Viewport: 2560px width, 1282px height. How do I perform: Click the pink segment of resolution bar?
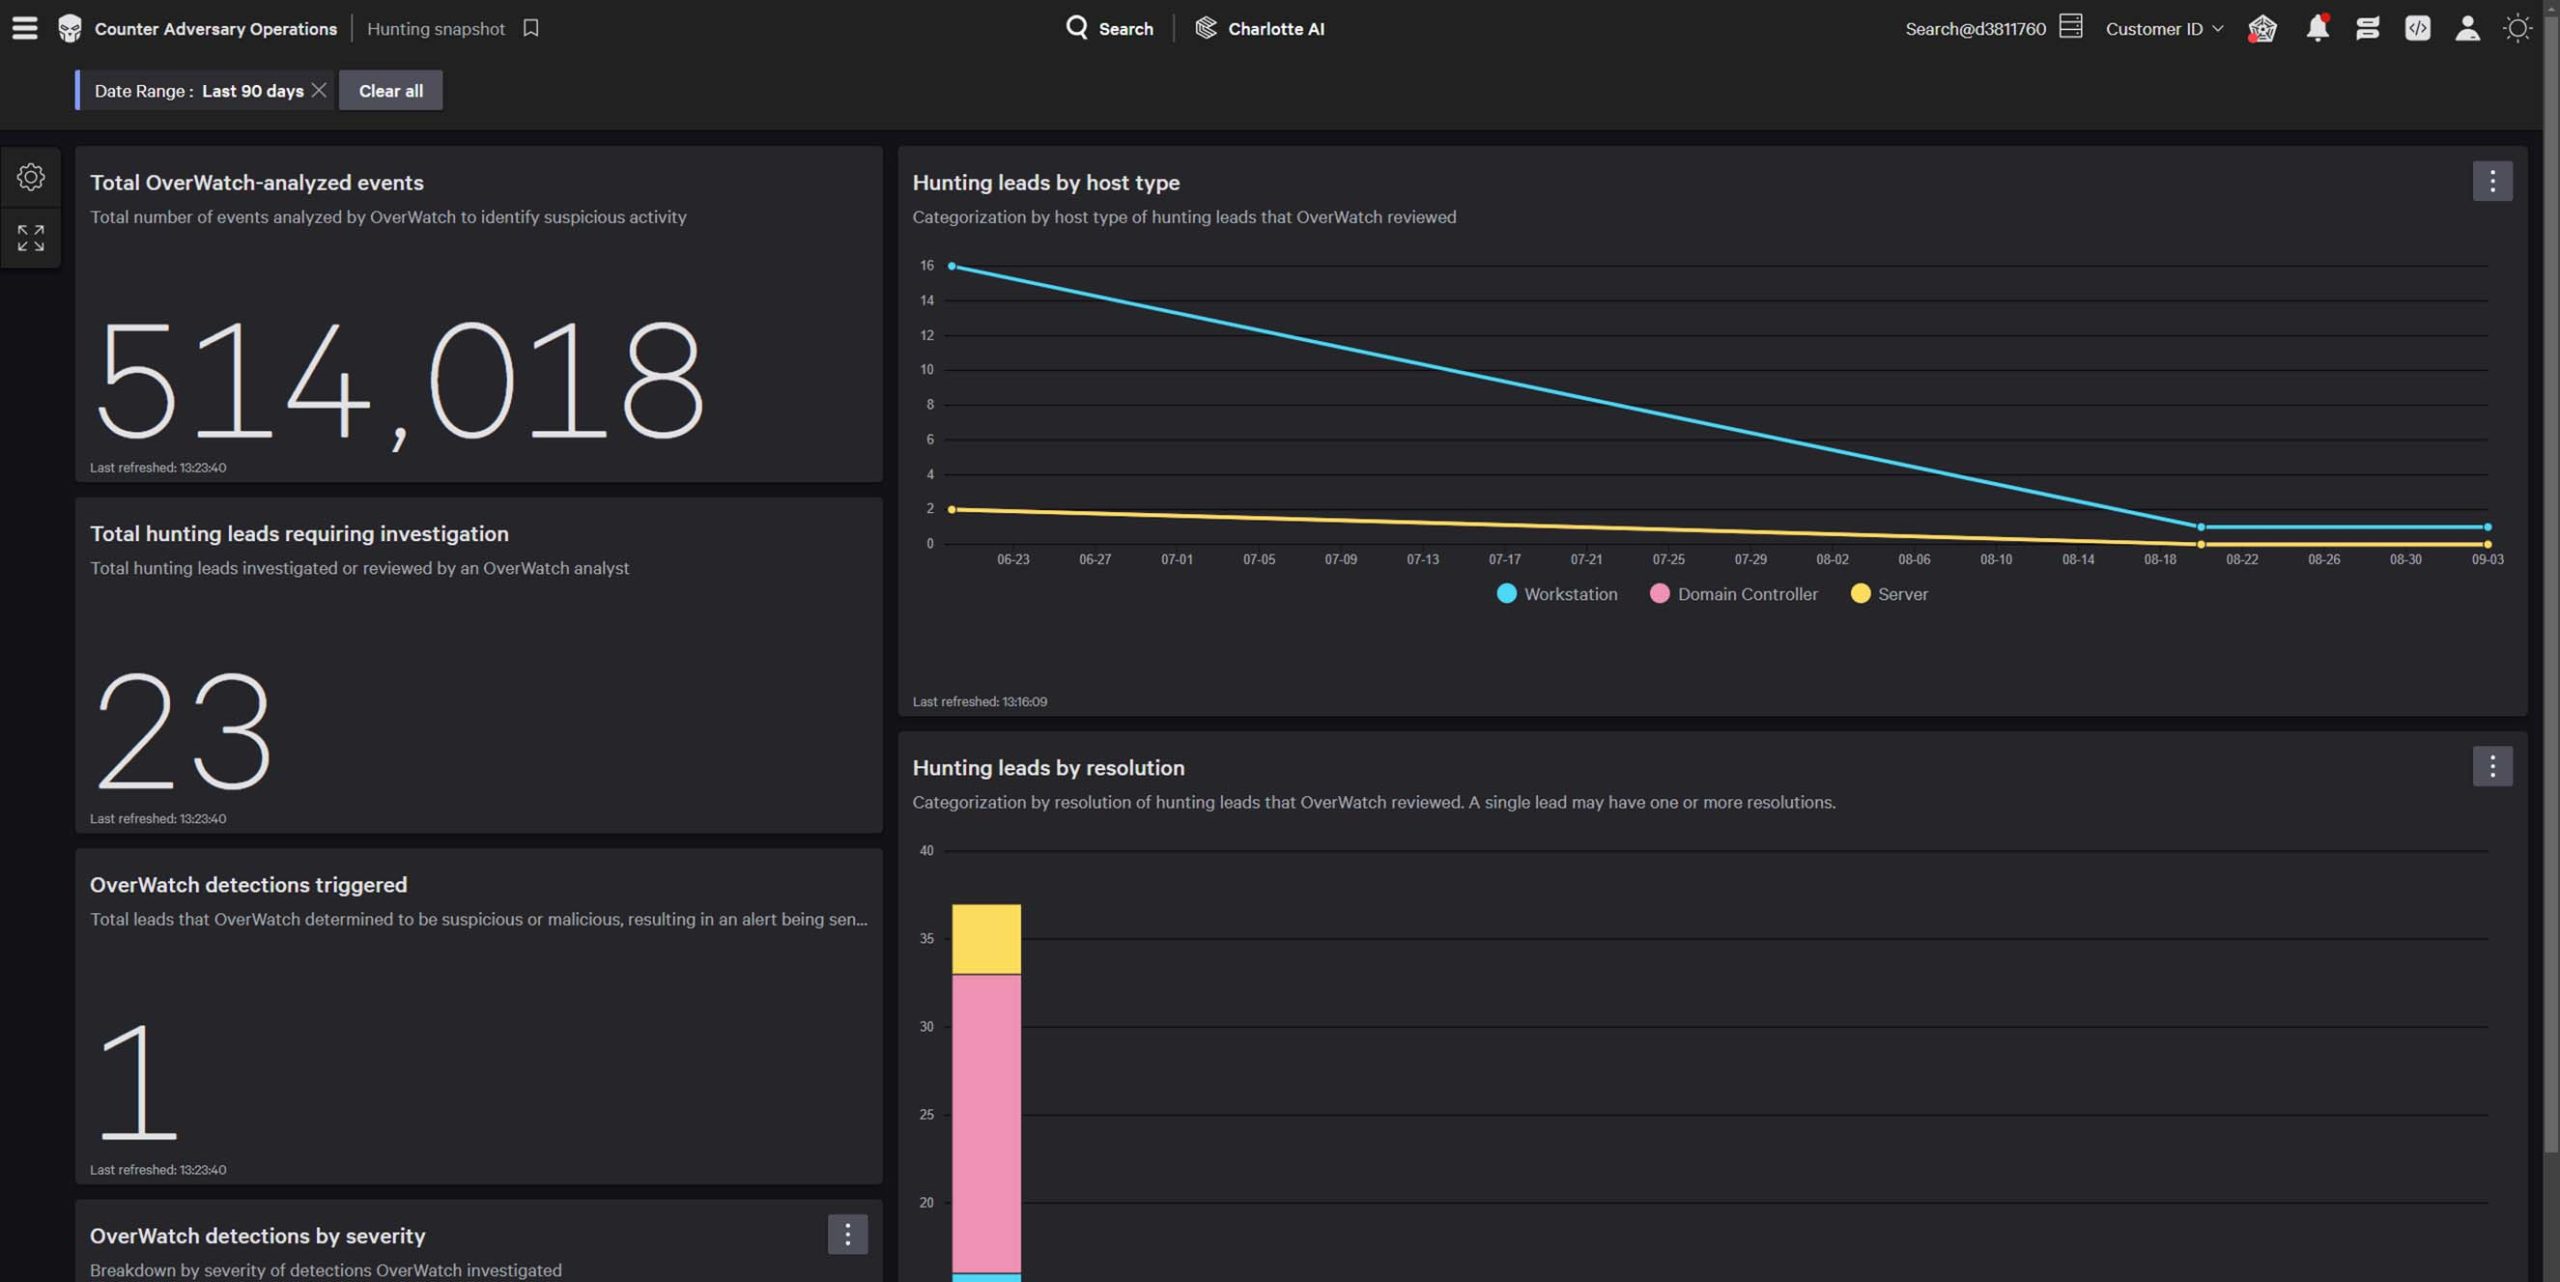[986, 1123]
